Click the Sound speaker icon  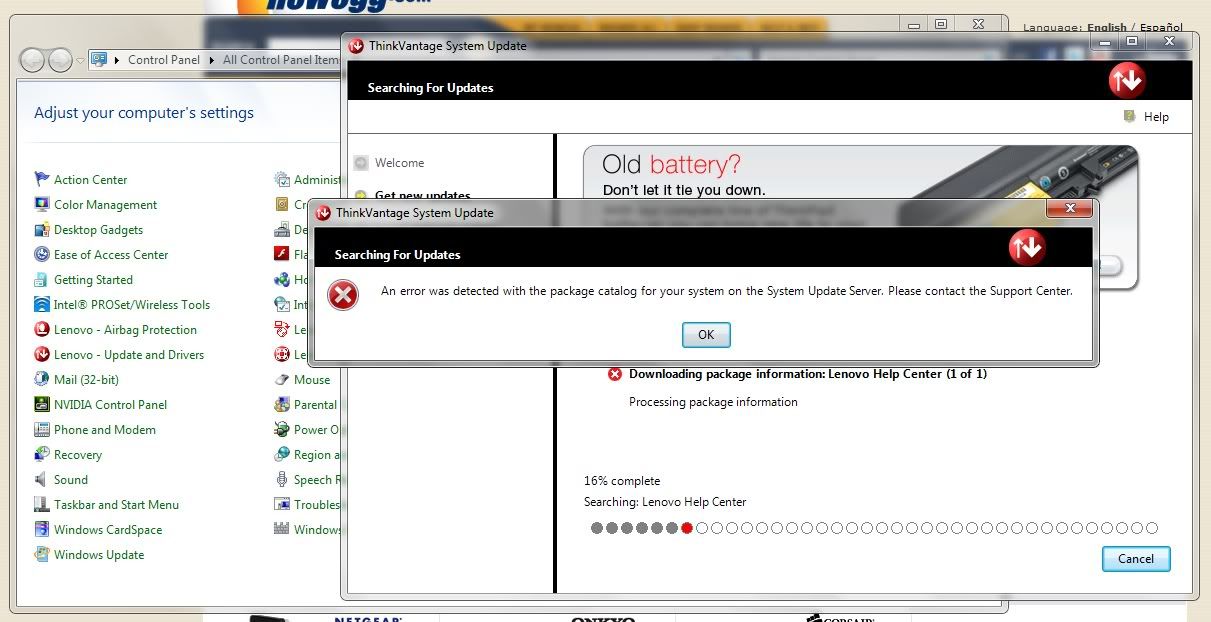point(41,480)
